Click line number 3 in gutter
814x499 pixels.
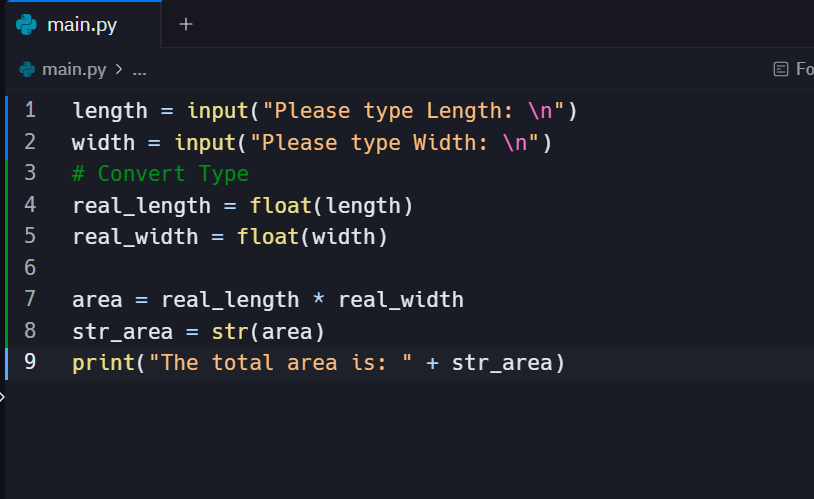(30, 173)
